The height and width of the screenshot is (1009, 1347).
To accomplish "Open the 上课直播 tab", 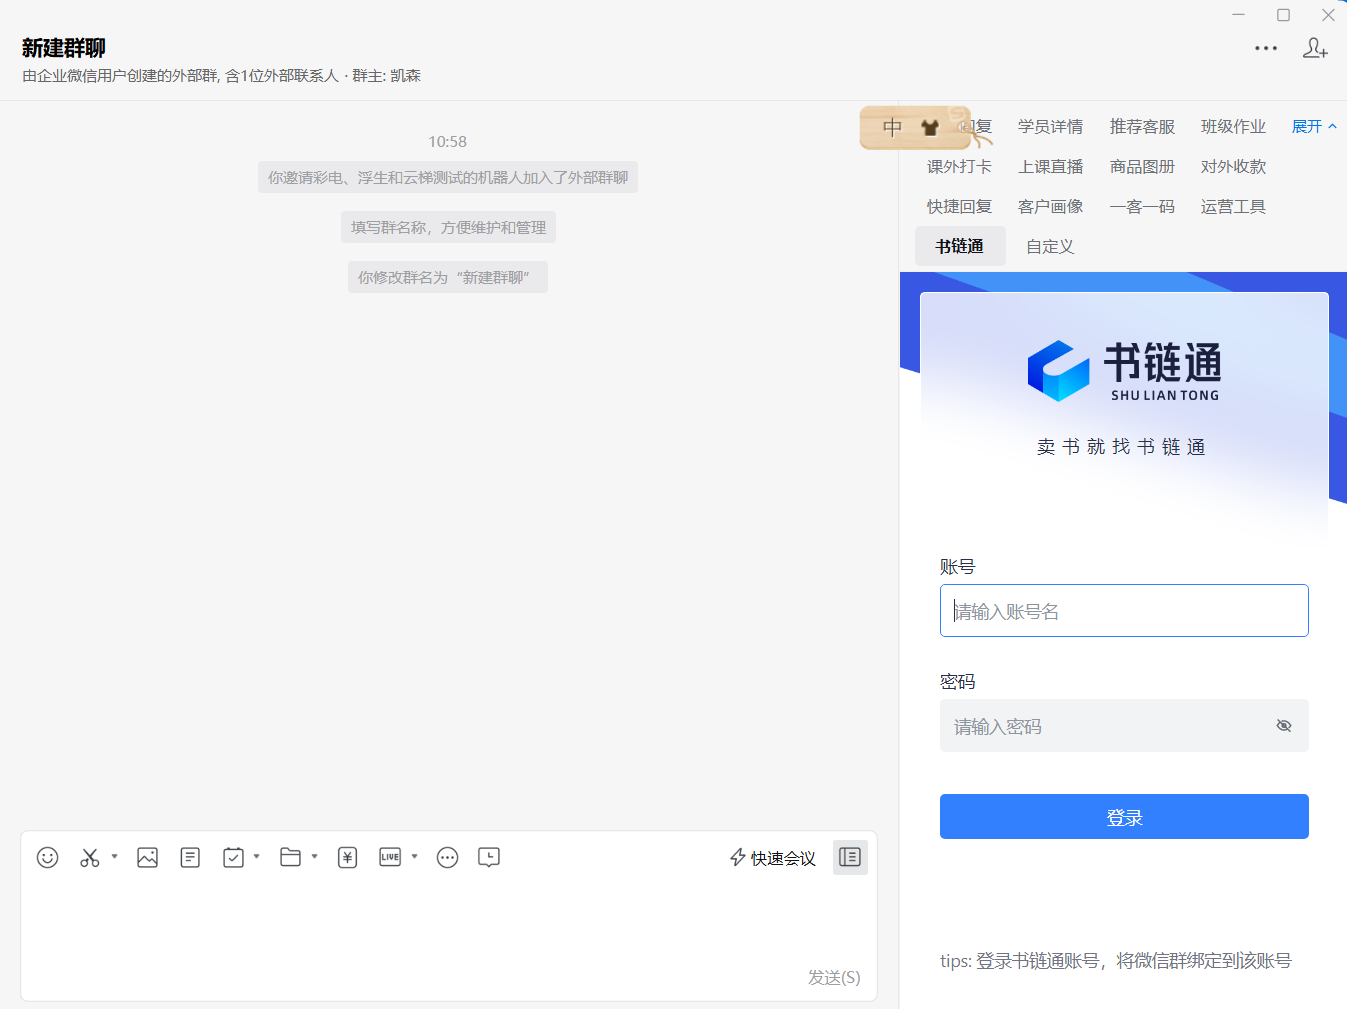I will [1050, 166].
